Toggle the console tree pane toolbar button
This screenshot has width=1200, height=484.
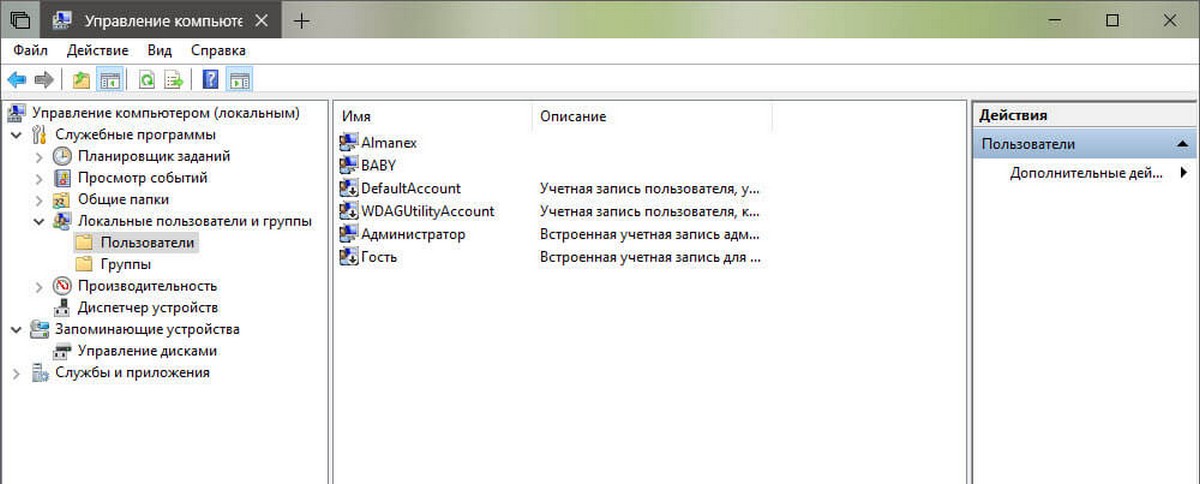click(110, 80)
